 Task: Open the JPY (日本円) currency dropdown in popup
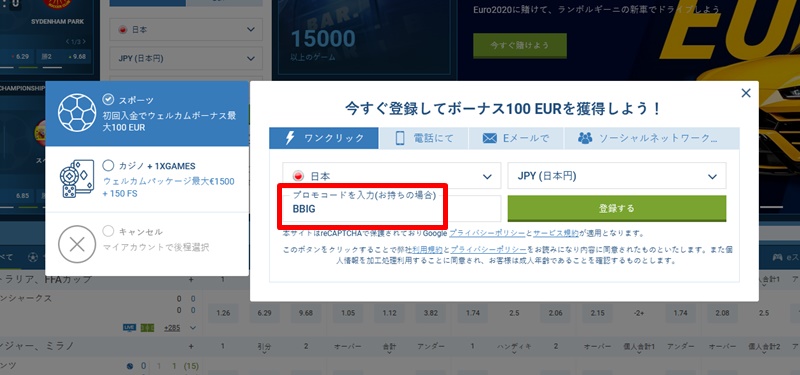[x=617, y=176]
